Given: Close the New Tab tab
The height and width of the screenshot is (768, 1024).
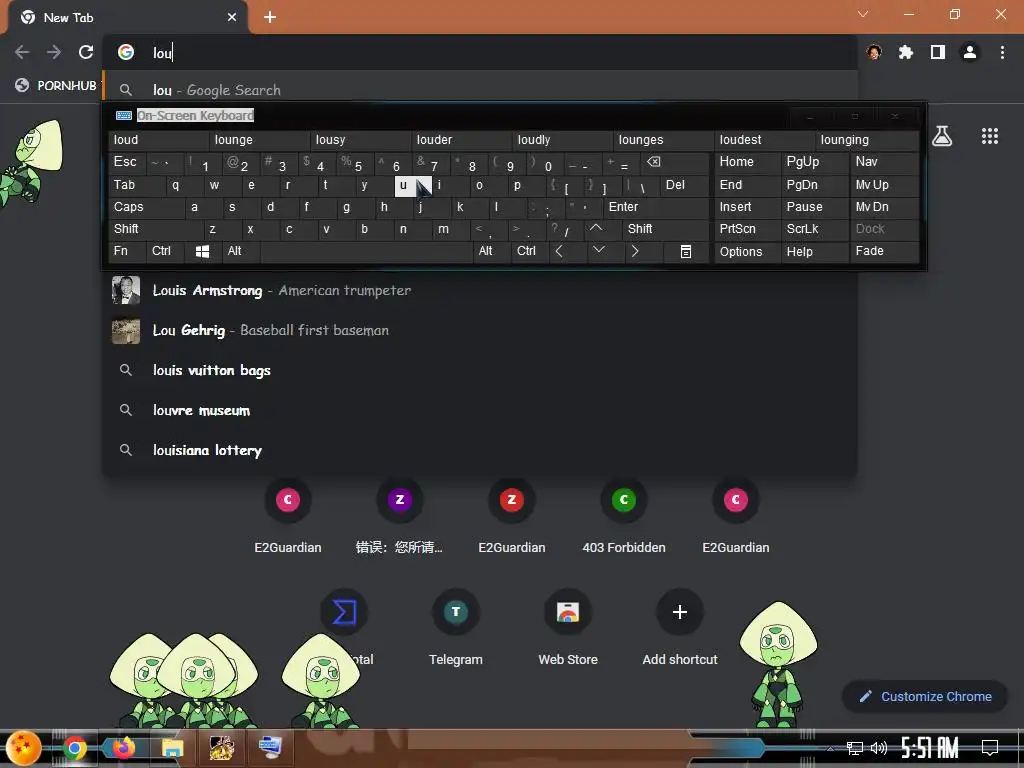Looking at the screenshot, I should (x=232, y=17).
